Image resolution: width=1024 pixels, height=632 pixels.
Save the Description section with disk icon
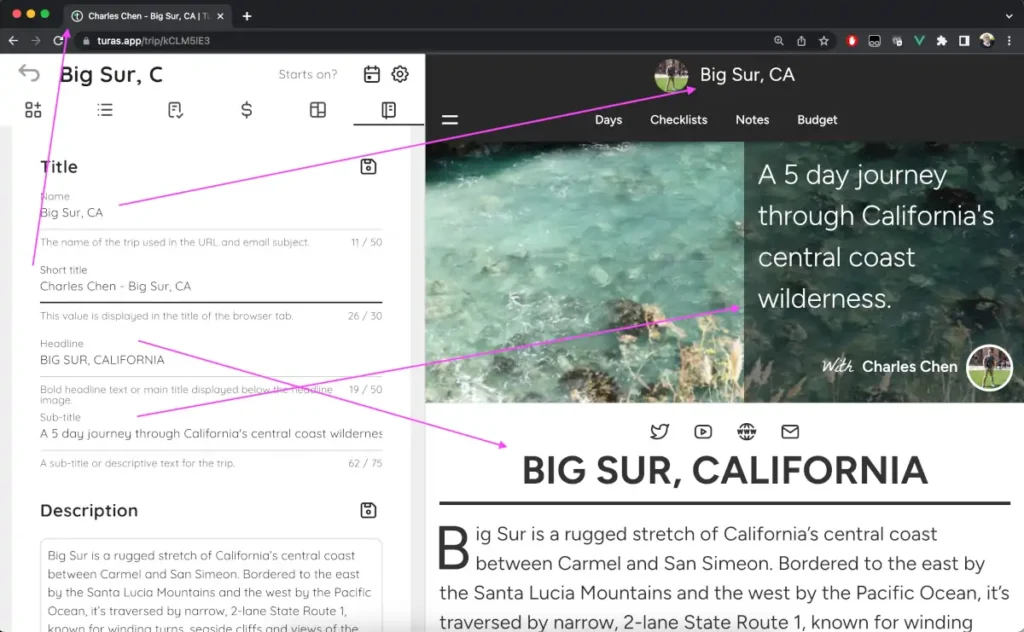(368, 511)
